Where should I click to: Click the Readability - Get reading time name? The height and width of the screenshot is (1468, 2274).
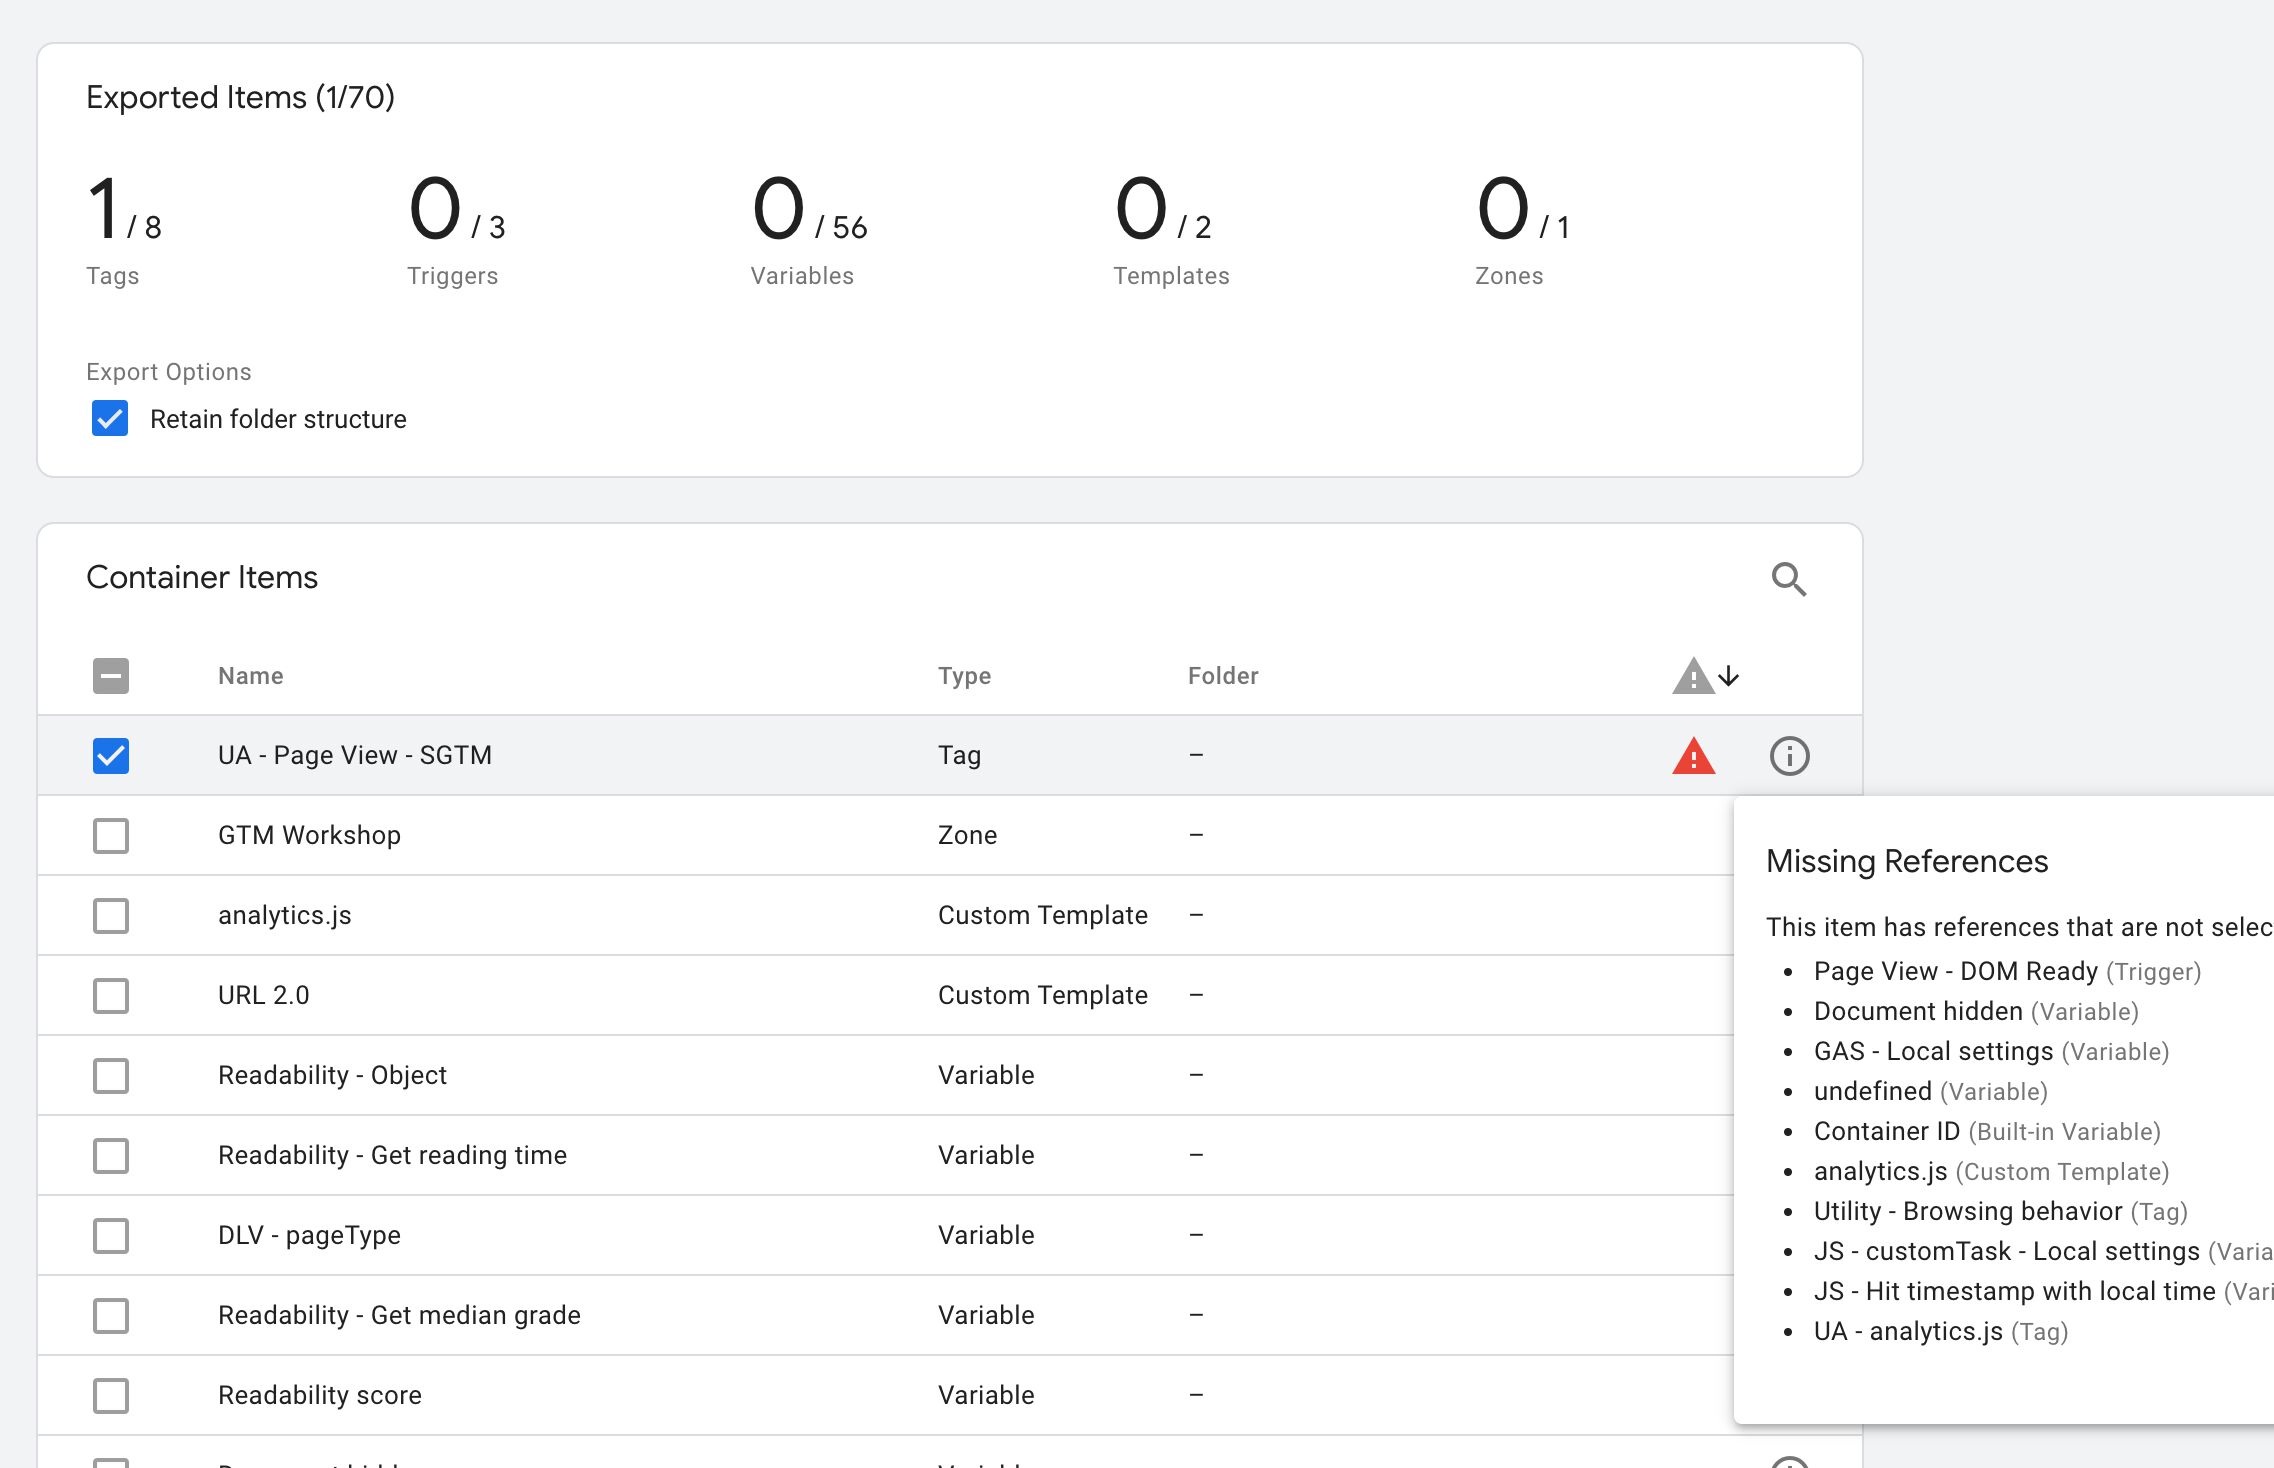point(392,1155)
